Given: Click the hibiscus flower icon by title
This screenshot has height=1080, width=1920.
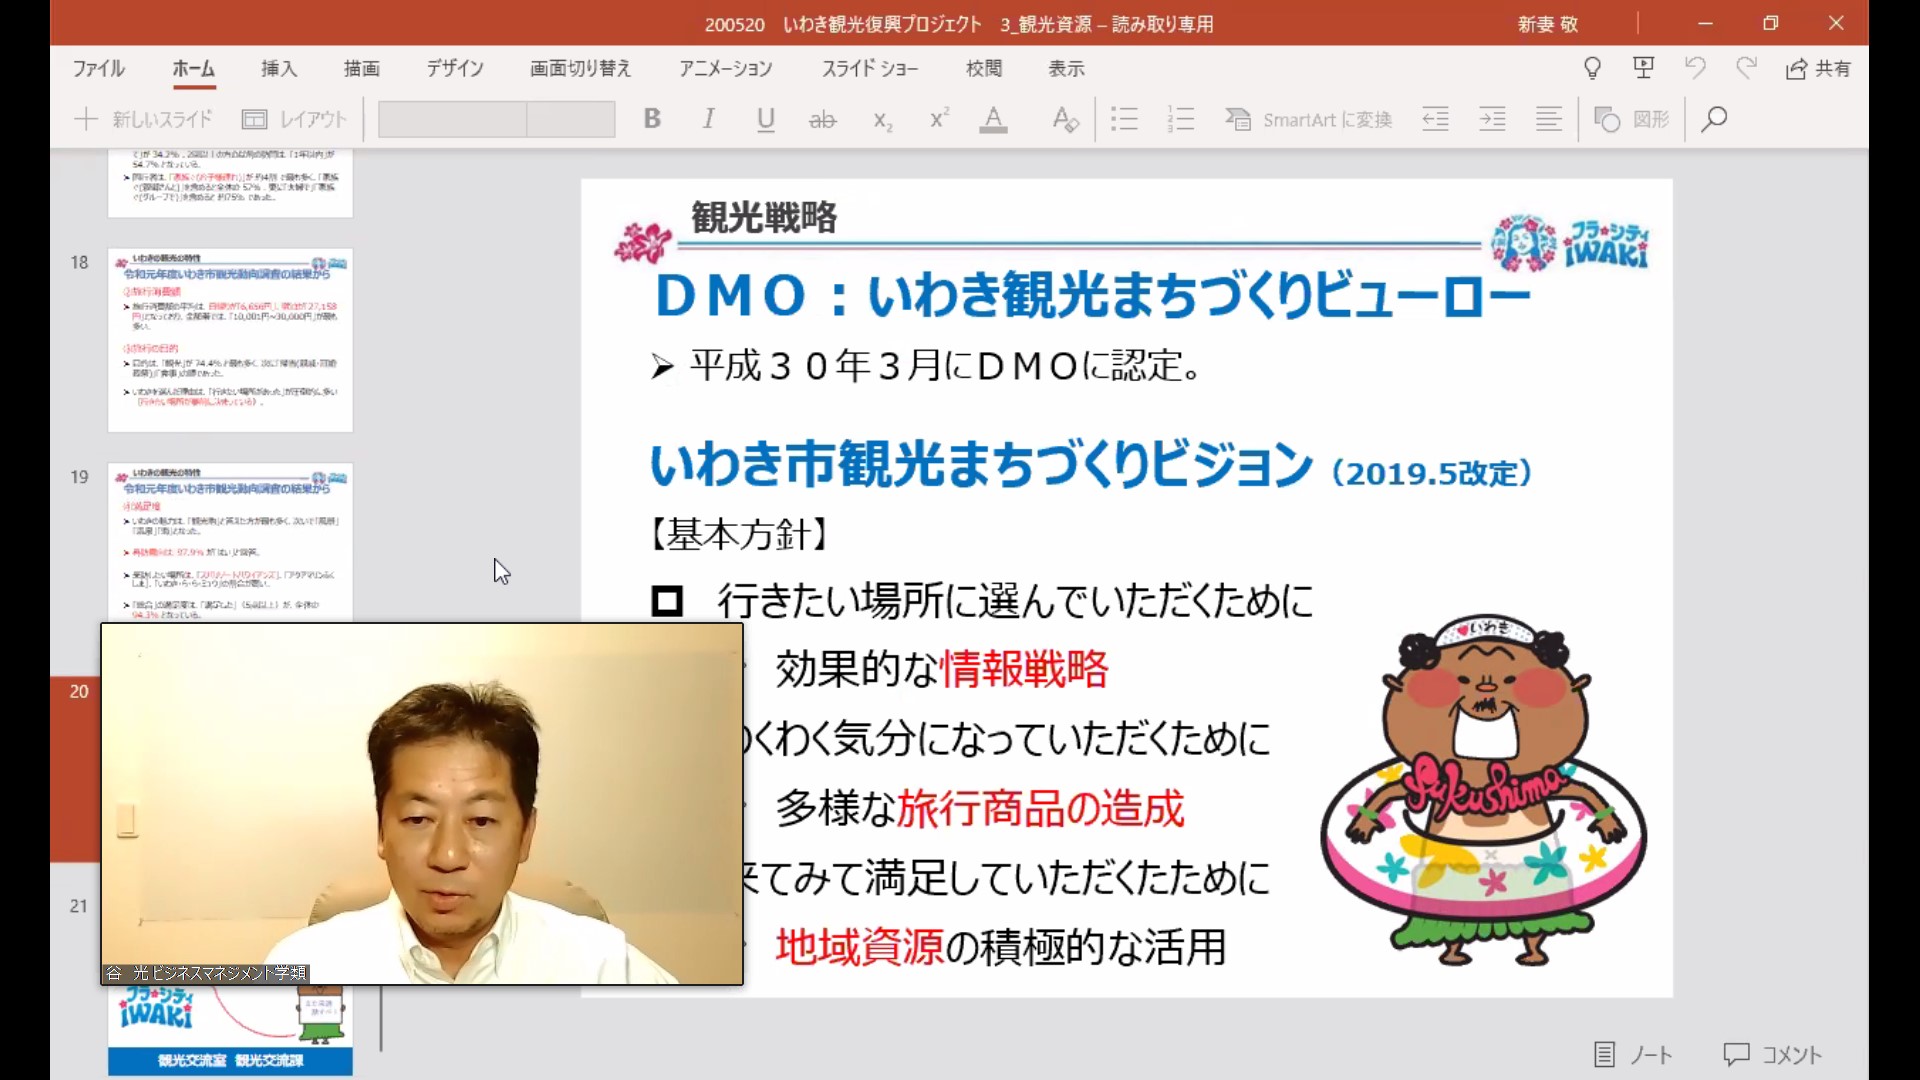Looking at the screenshot, I should [643, 241].
